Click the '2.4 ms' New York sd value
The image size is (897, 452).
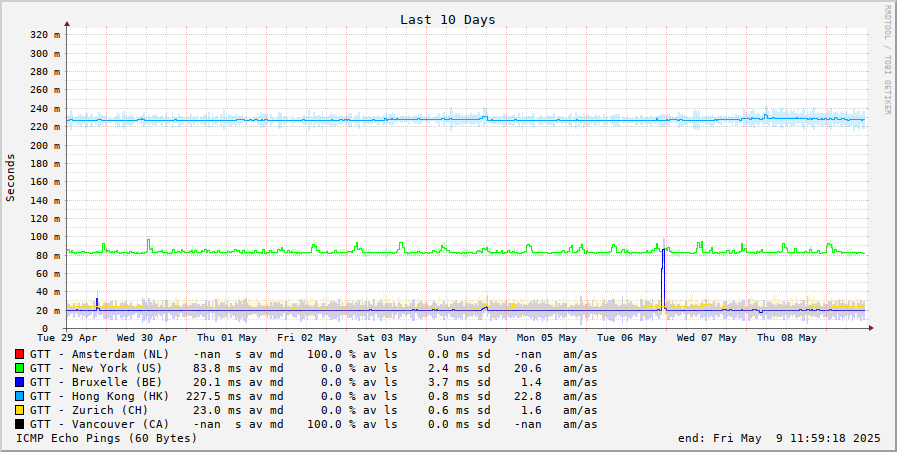(x=452, y=368)
